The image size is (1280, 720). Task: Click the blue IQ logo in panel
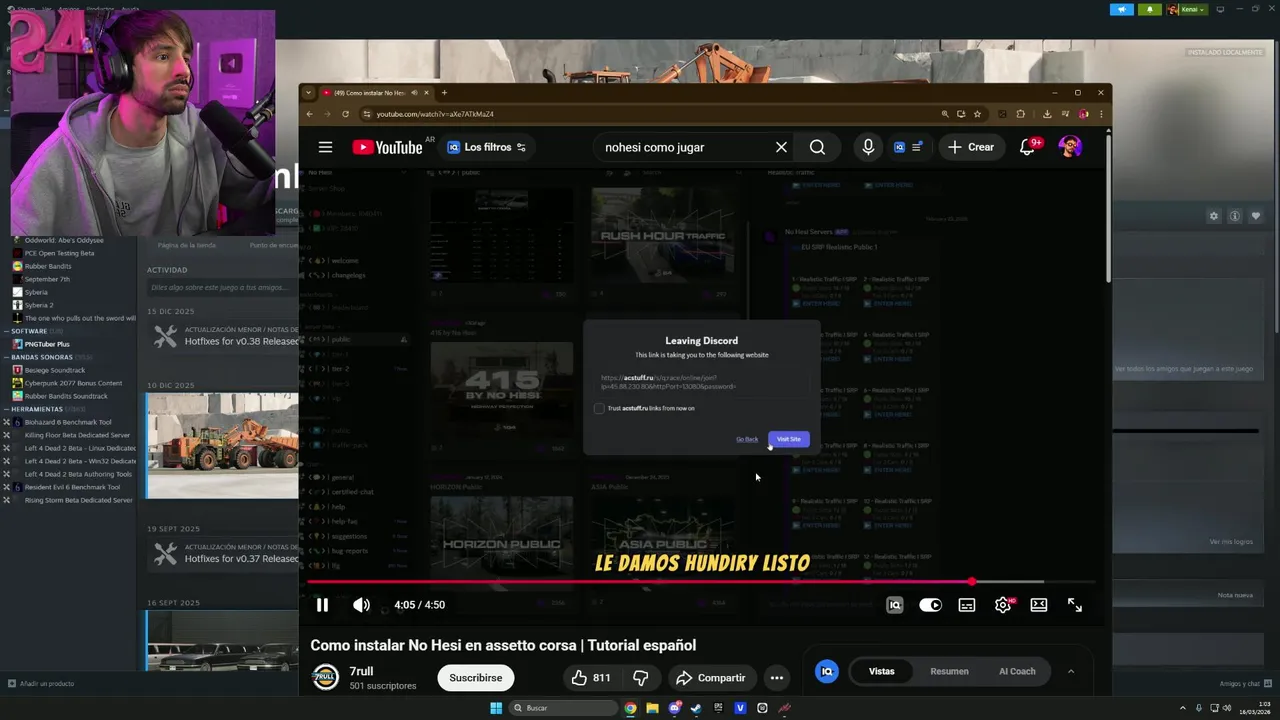[826, 671]
